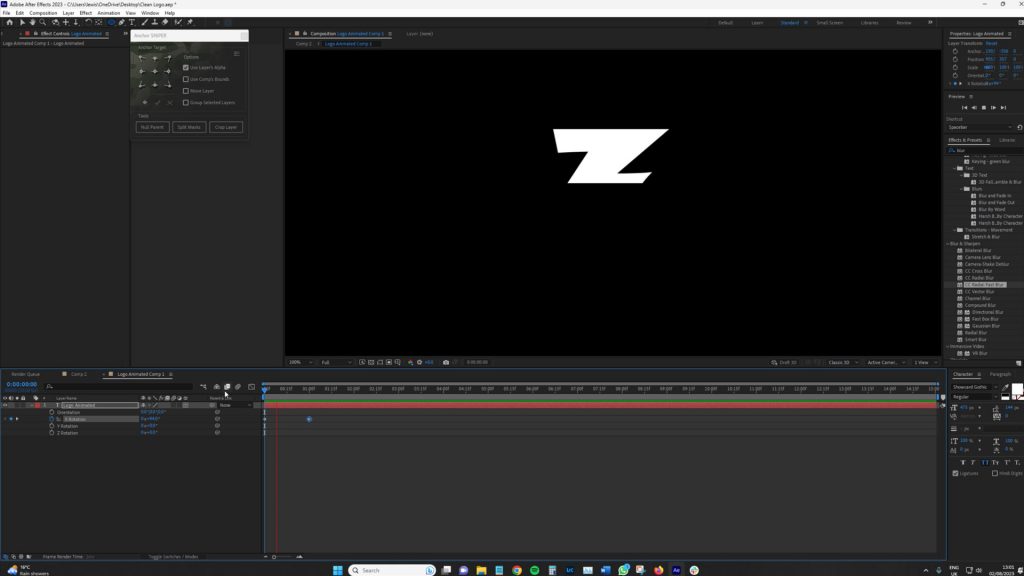The width and height of the screenshot is (1024, 576).
Task: Select the Roto Brush tool
Action: [178, 22]
